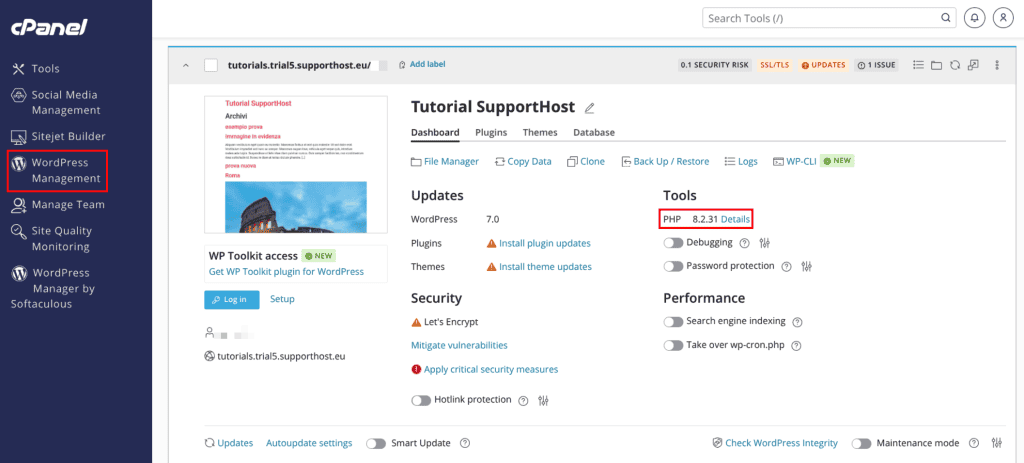
Task: Click the site preview thumbnail
Action: (296, 165)
